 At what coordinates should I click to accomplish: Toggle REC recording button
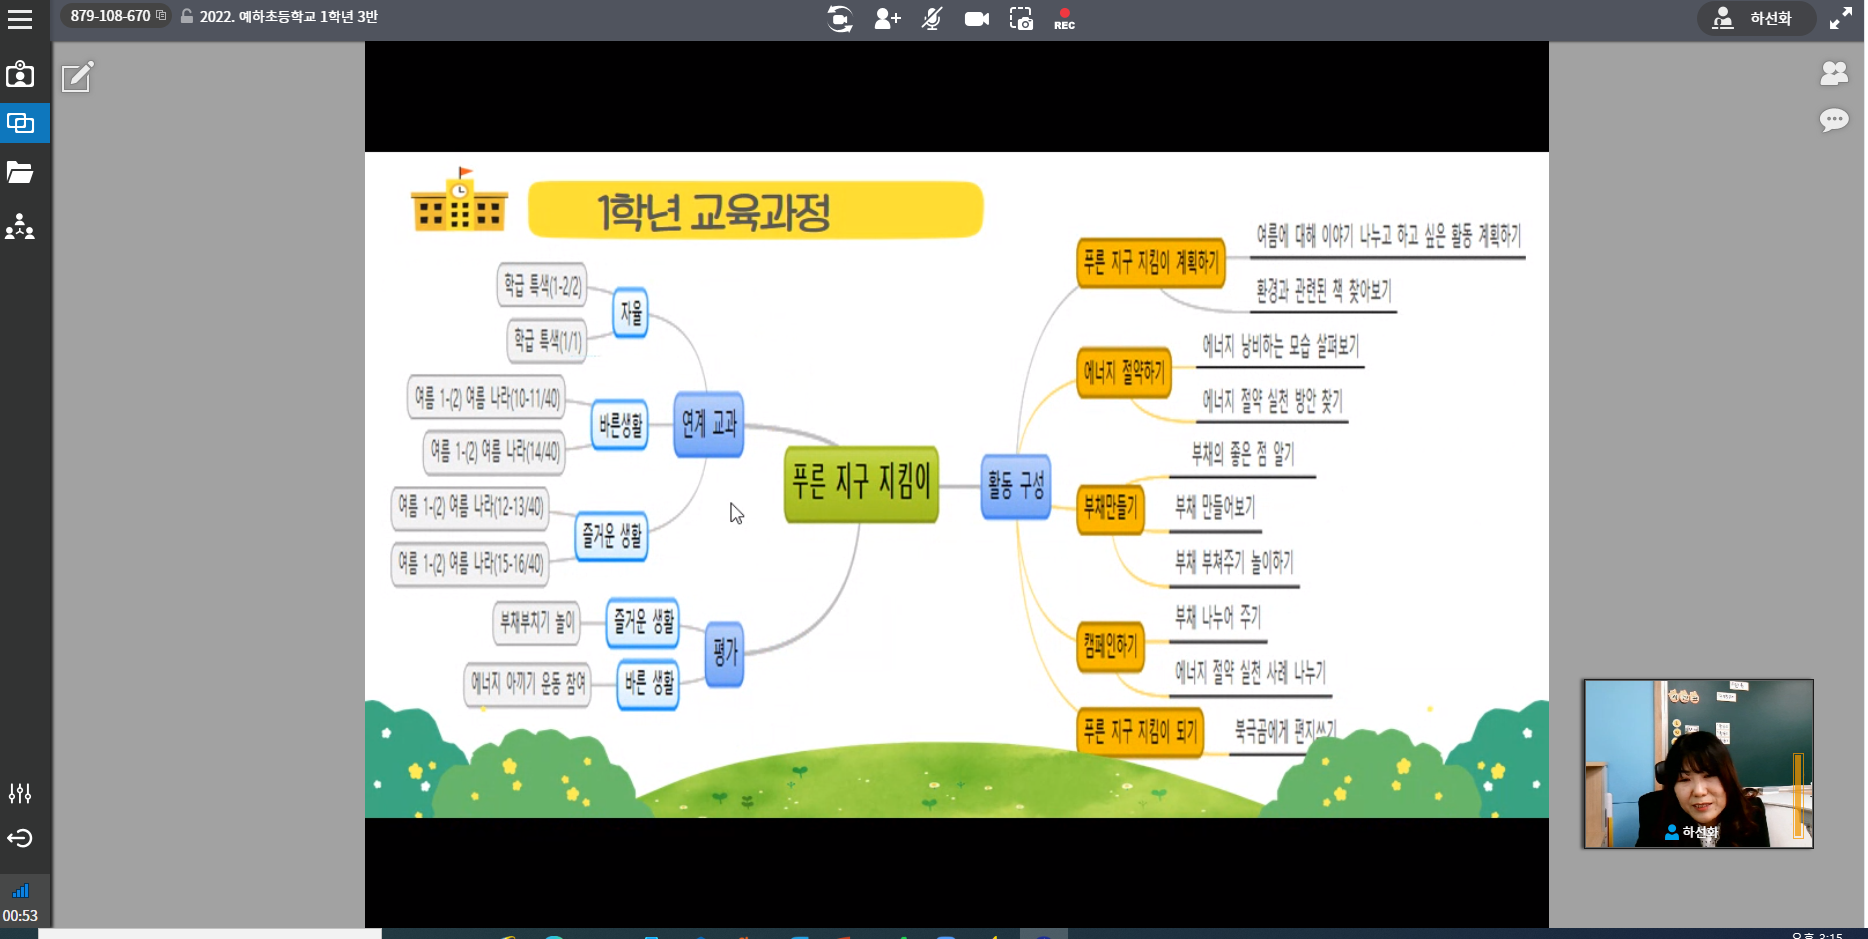[1064, 19]
